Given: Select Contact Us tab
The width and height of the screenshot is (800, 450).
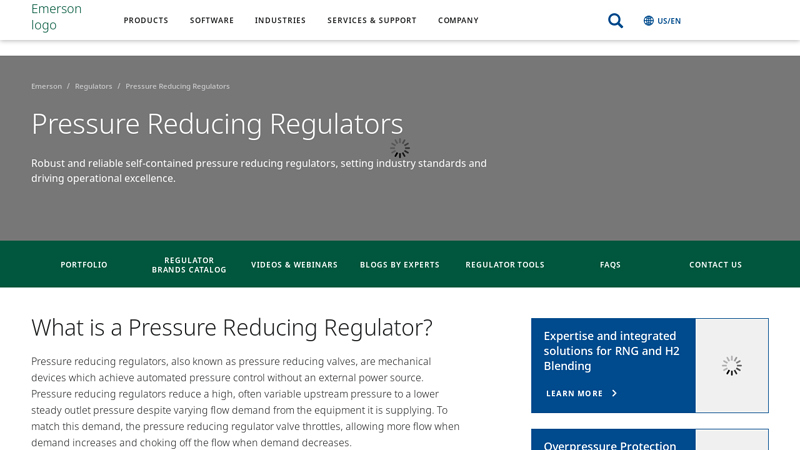Looking at the screenshot, I should (715, 265).
